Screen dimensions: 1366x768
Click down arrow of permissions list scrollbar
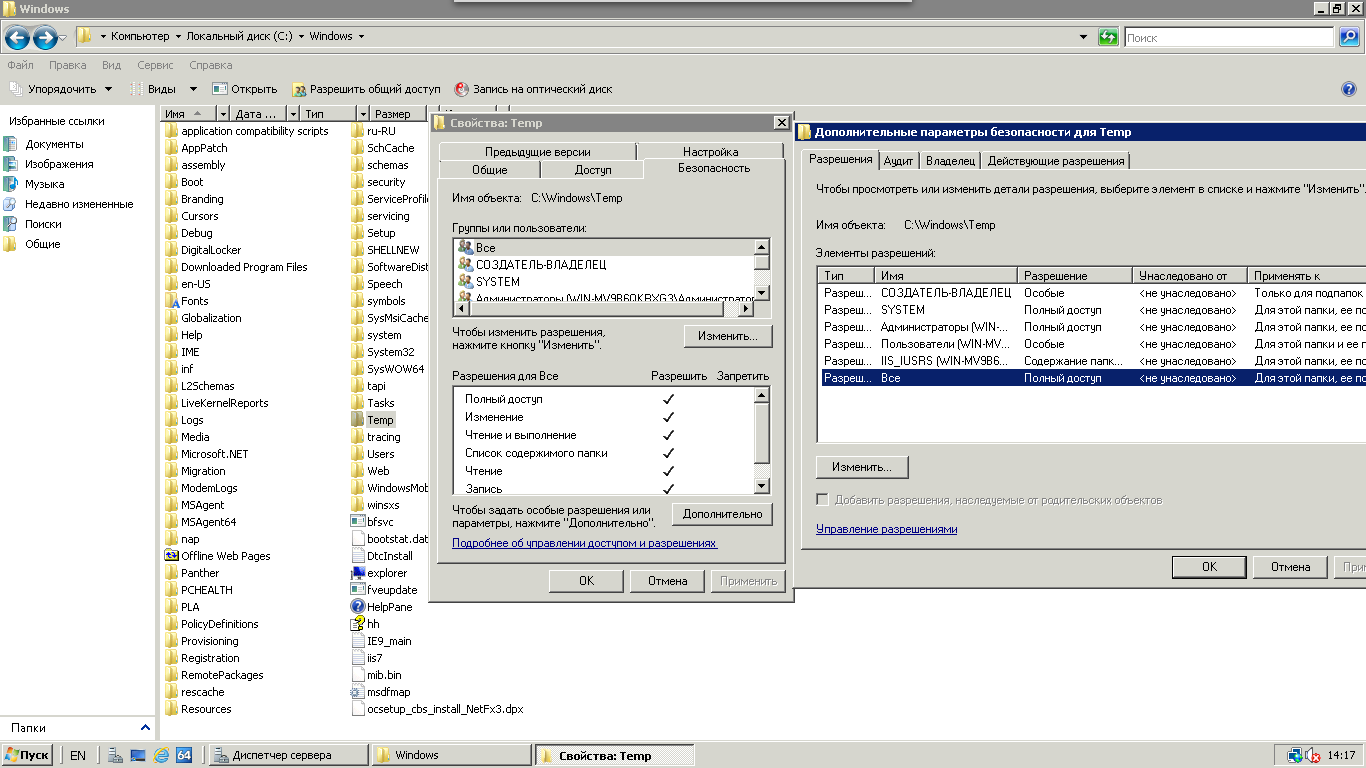tap(762, 486)
